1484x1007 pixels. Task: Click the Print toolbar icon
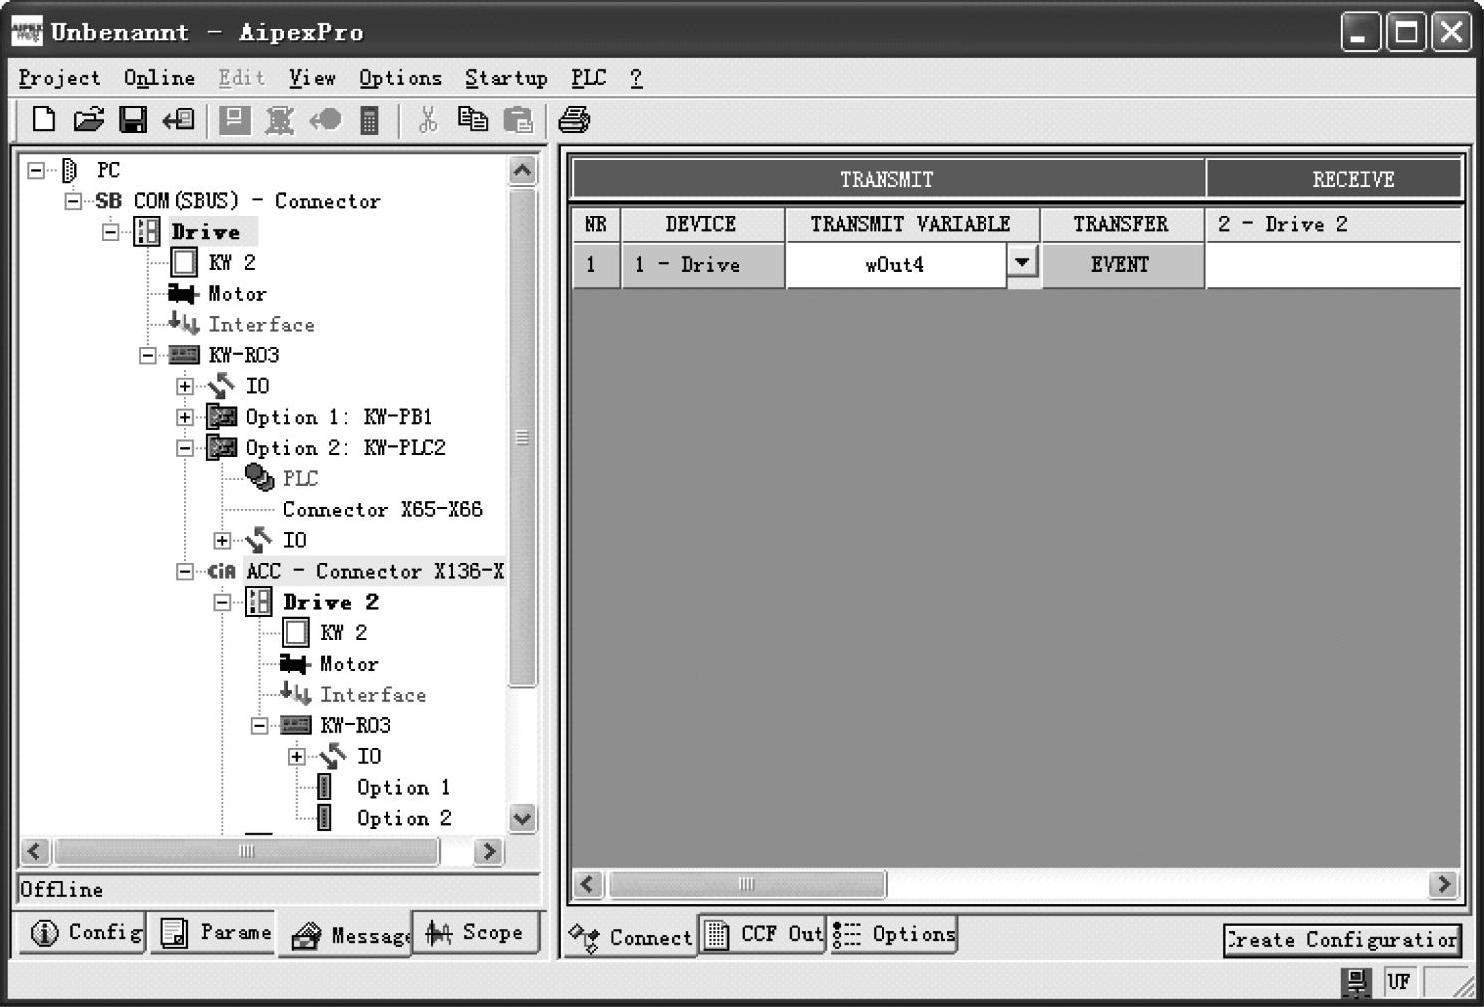click(574, 120)
